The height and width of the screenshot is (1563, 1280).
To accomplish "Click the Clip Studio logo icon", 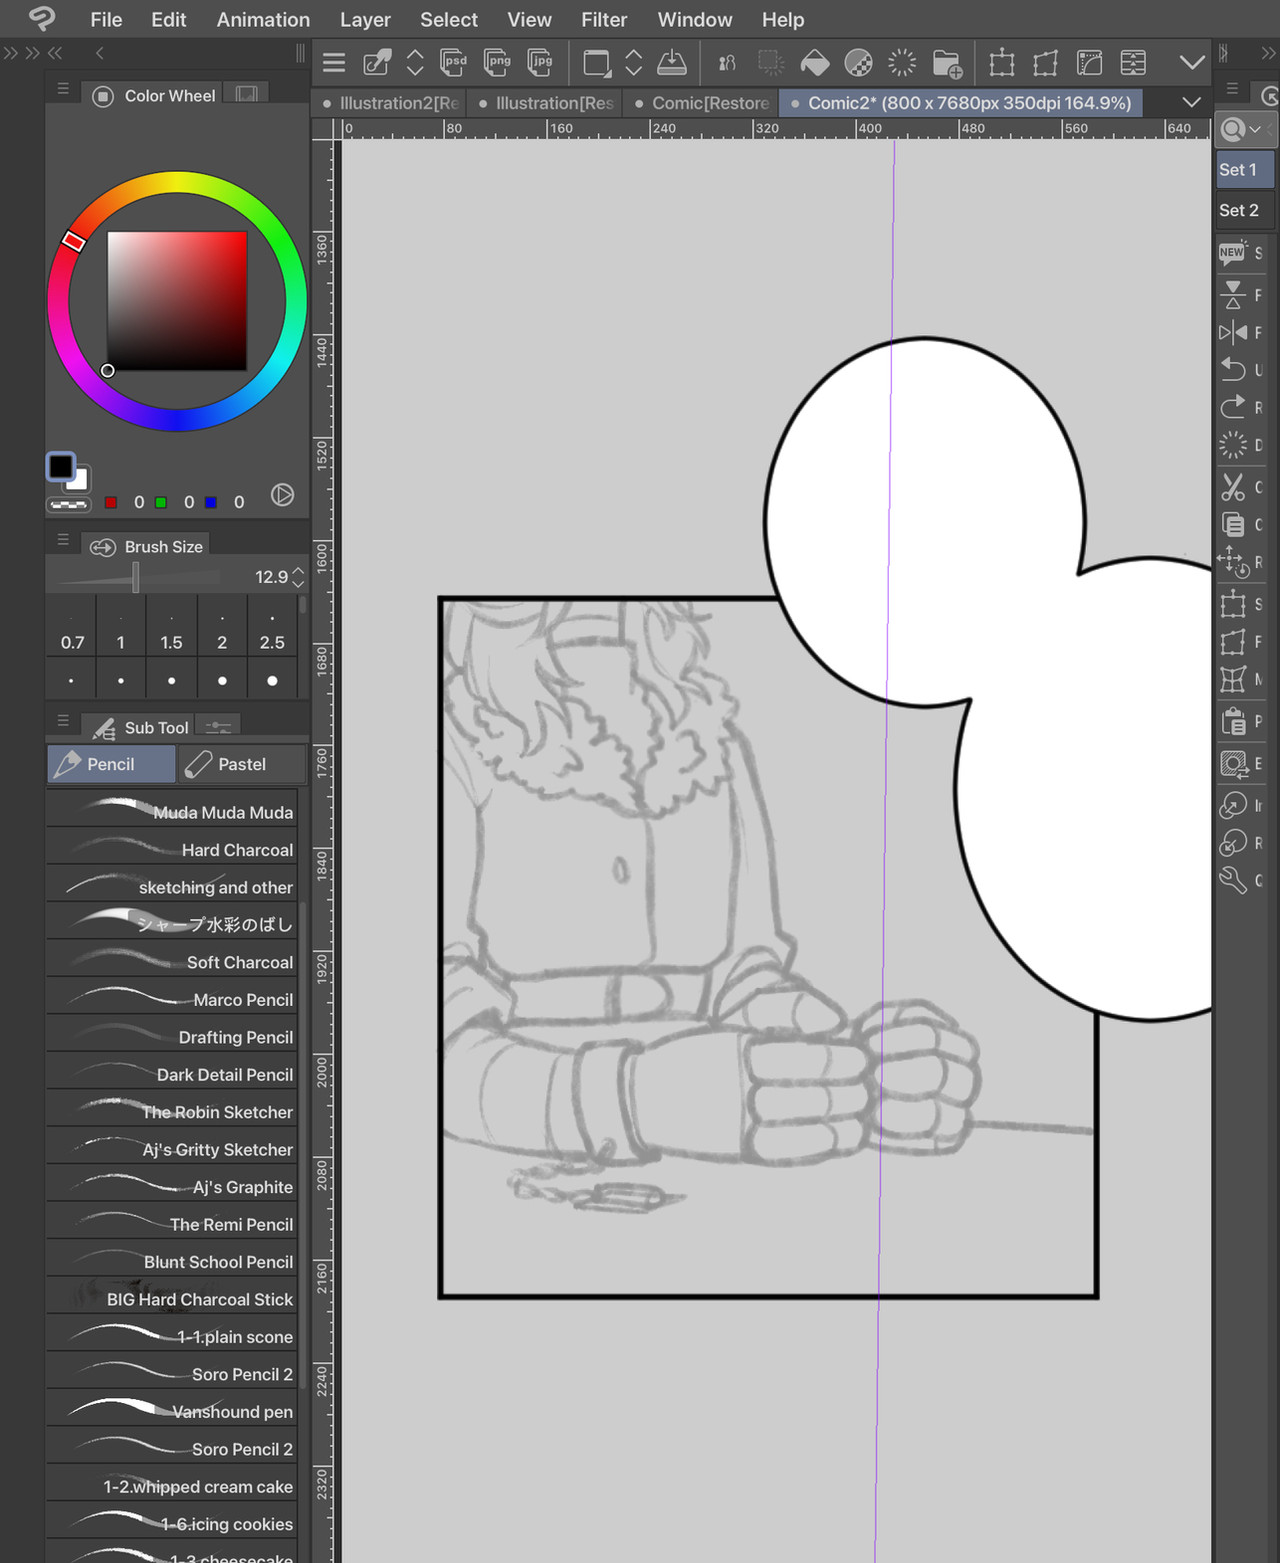I will click(x=42, y=18).
